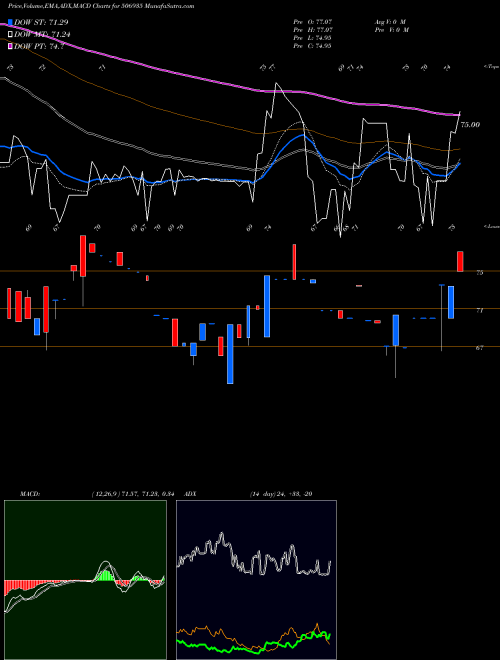Click the MACD (12,26,9) parameter values

point(132,494)
